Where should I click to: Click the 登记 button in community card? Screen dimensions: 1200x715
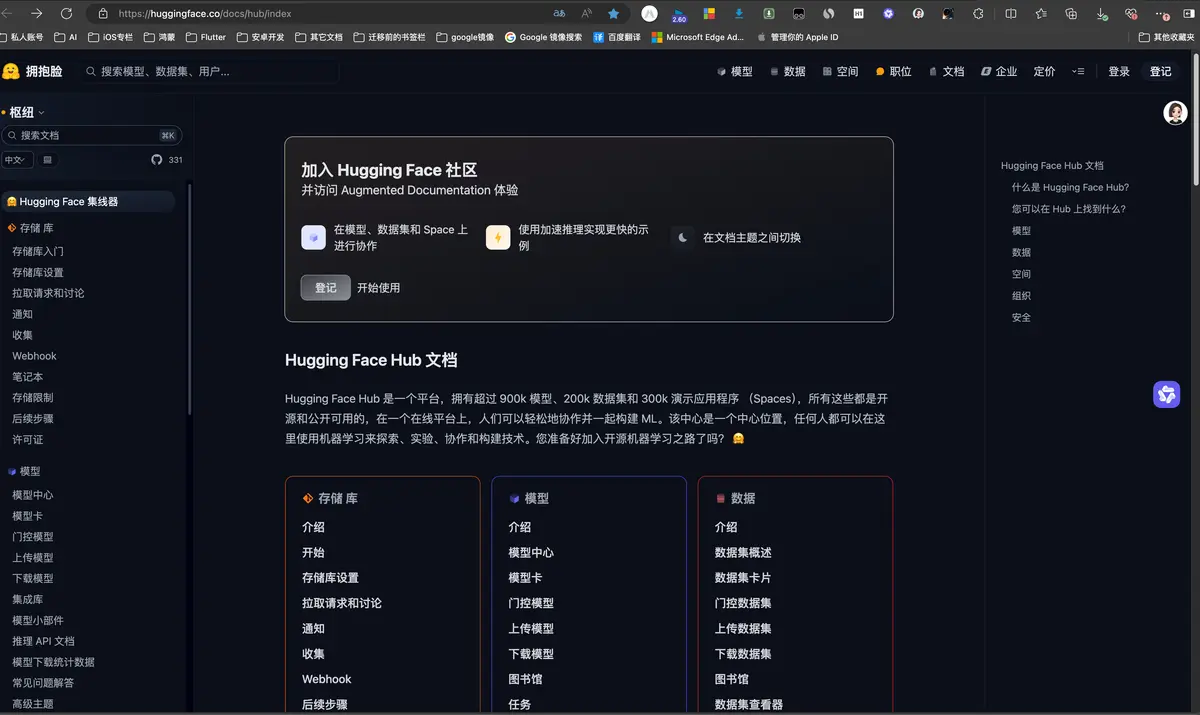pyautogui.click(x=326, y=288)
